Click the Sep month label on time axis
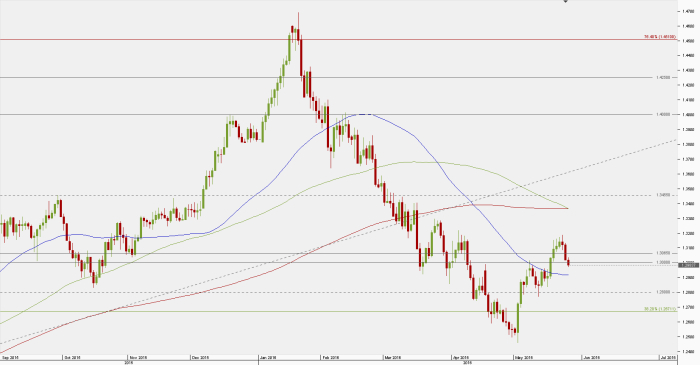Viewport: 700px width, 365px height. [x=10, y=357]
